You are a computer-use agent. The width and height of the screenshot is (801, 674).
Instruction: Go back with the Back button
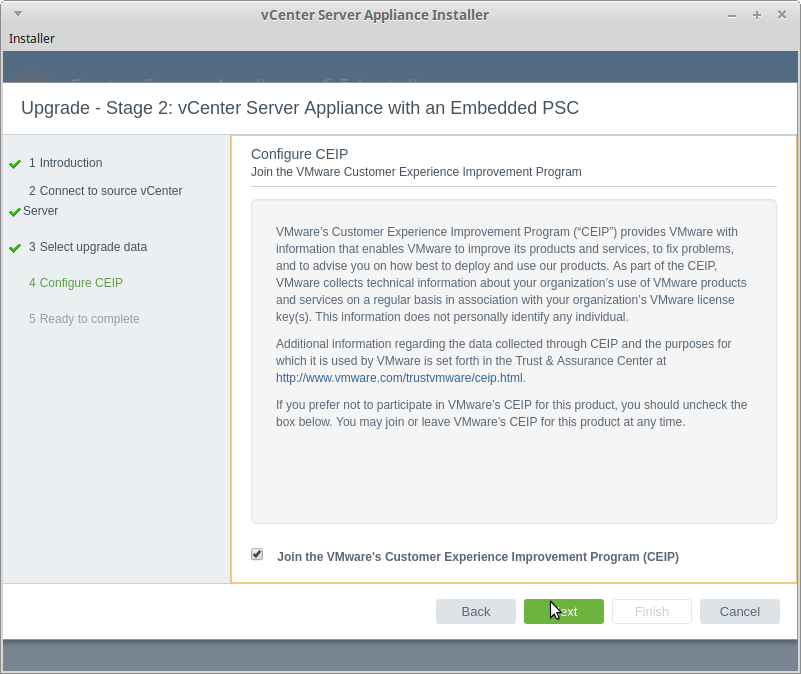click(x=476, y=612)
